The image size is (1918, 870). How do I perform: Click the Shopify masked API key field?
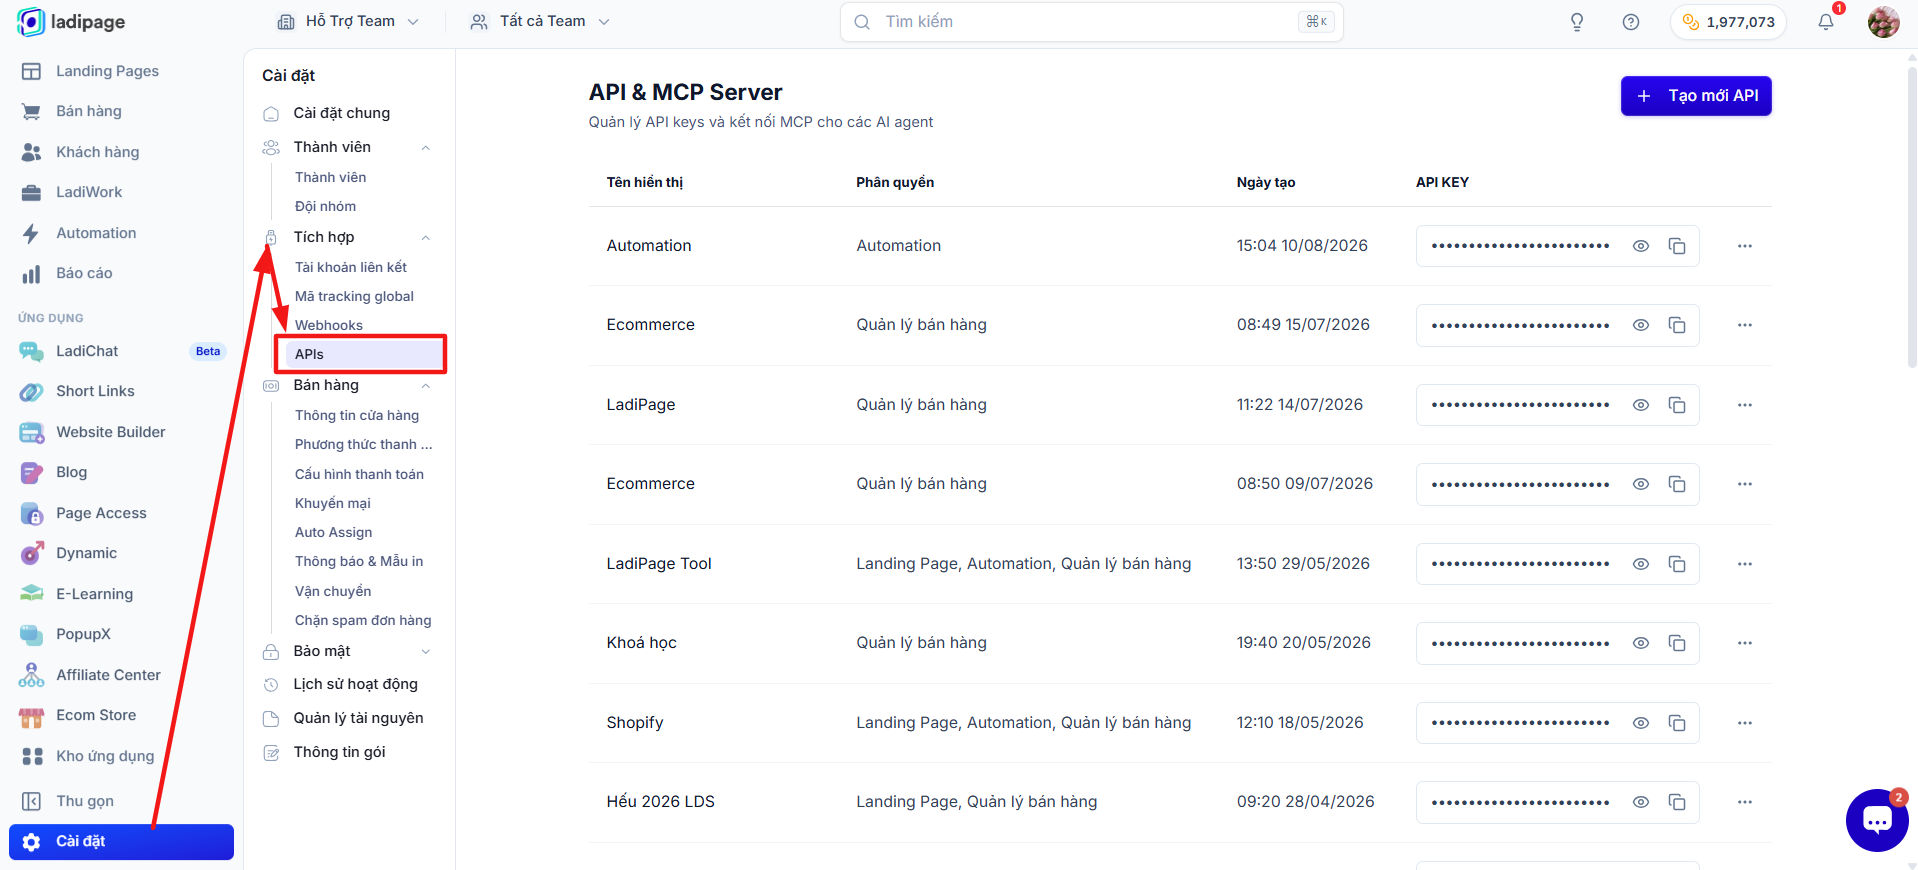pos(1558,723)
